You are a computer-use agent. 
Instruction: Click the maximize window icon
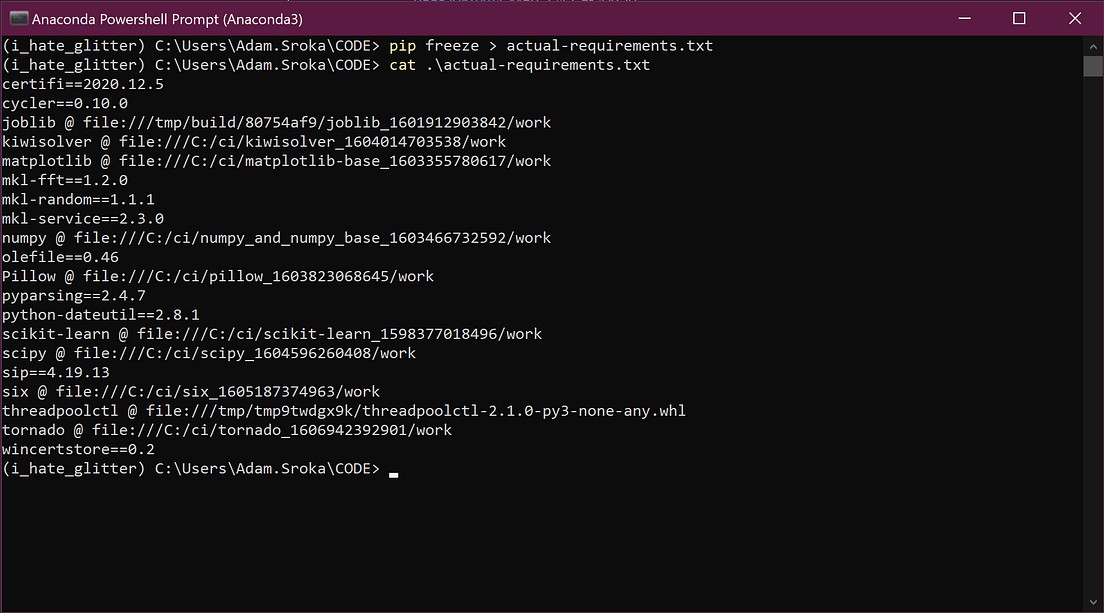(x=1019, y=18)
